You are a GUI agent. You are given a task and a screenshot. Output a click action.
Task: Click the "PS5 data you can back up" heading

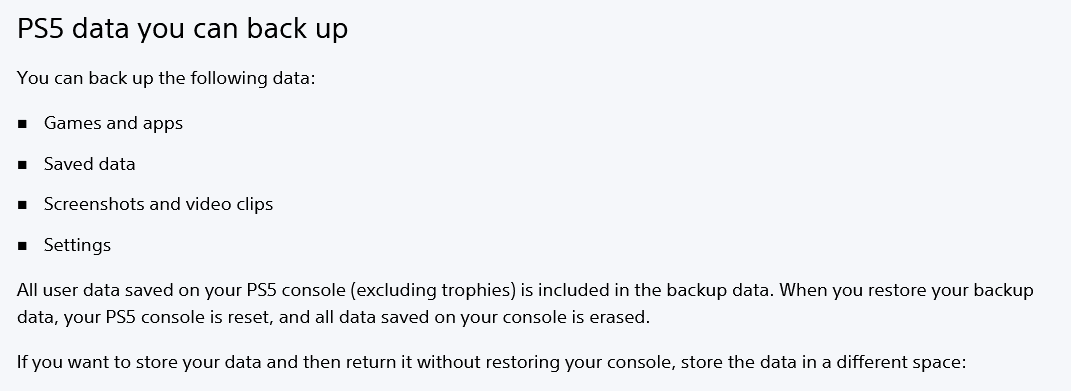tap(182, 29)
